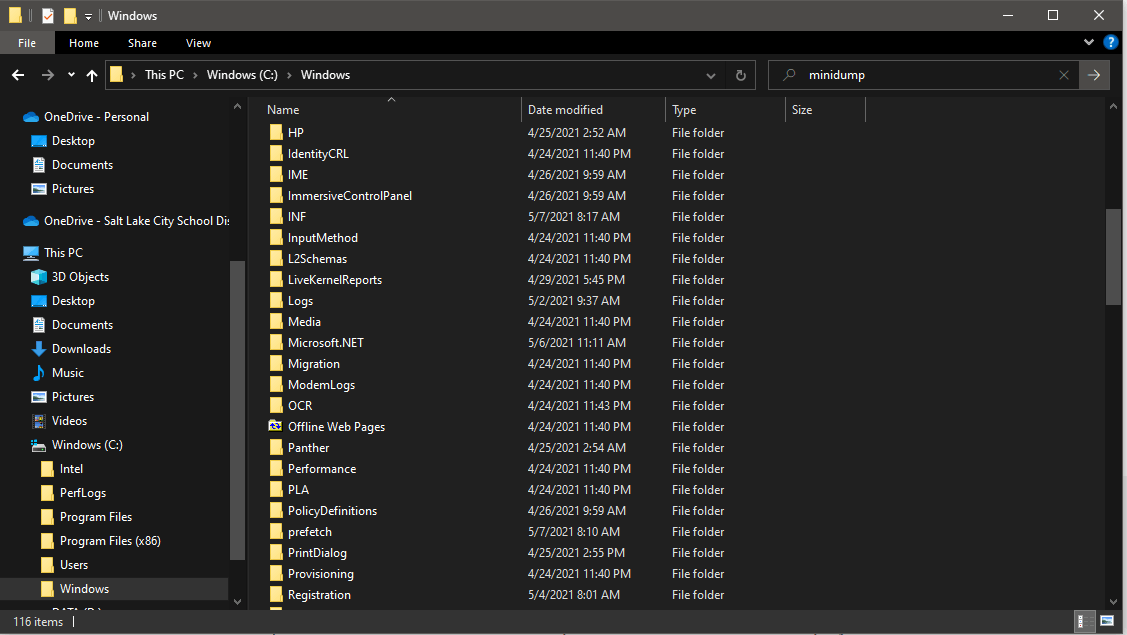Select Offline Web Pages special folder icon
The width and height of the screenshot is (1127, 635).
coord(275,426)
